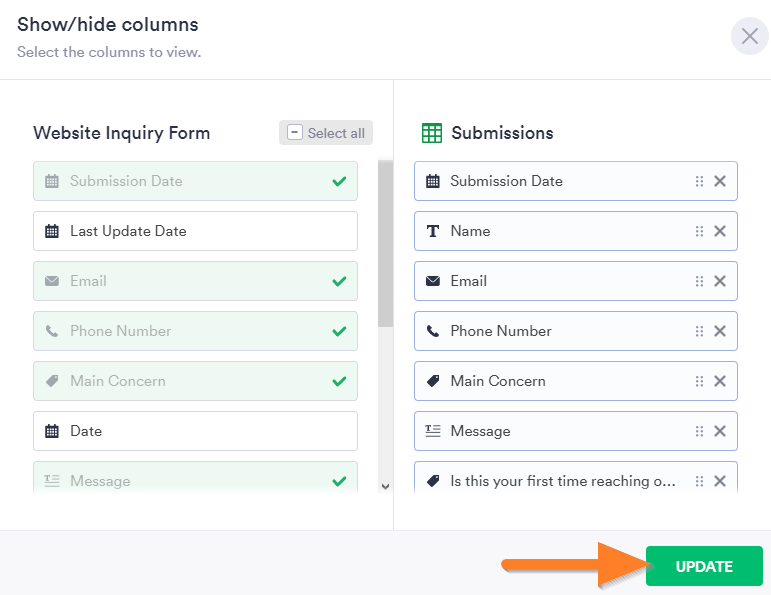Image resolution: width=771 pixels, height=595 pixels.
Task: Toggle the Select all checkbox
Action: [x=295, y=133]
